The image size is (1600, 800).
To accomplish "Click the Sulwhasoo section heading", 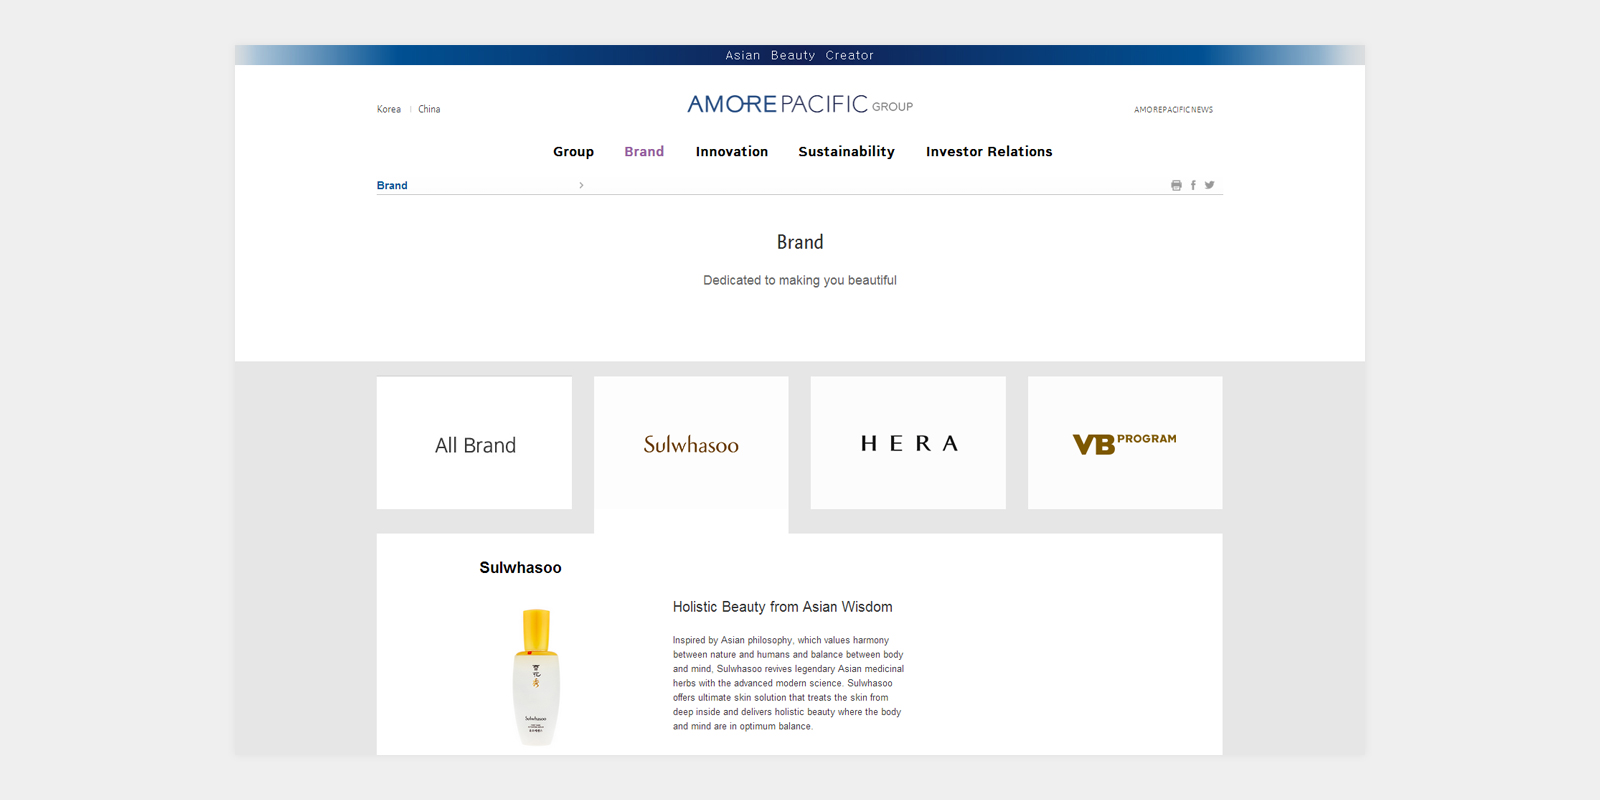I will [x=520, y=568].
